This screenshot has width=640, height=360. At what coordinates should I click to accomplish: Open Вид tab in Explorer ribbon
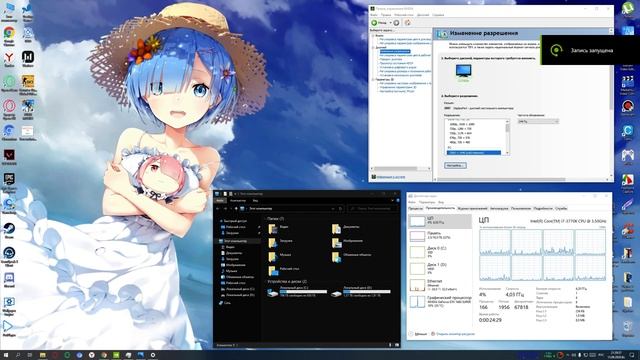[x=256, y=201]
